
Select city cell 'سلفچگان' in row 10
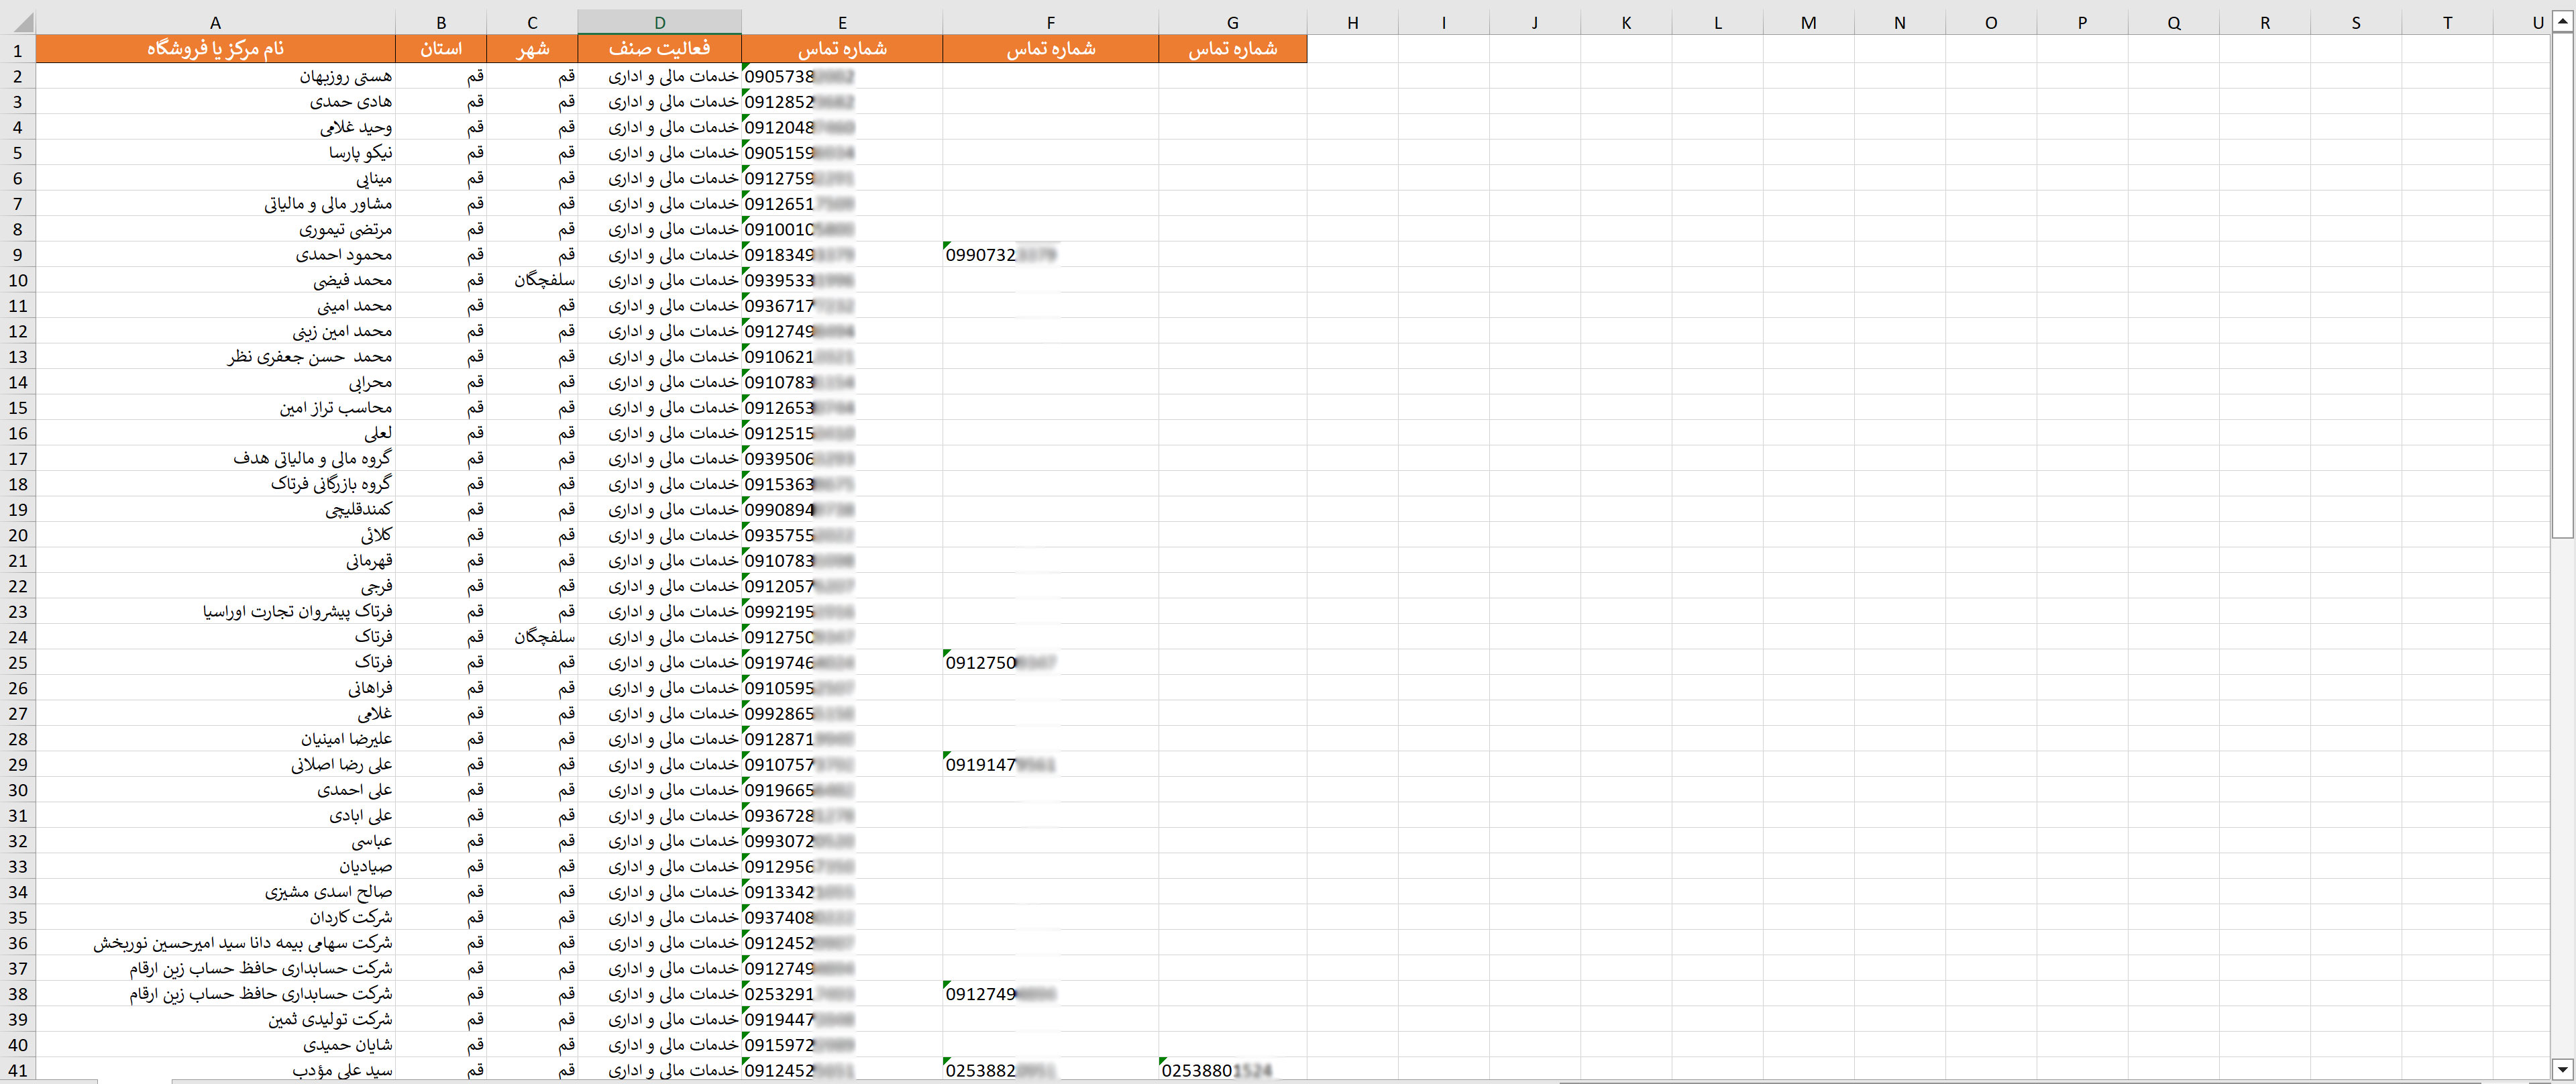[x=532, y=280]
